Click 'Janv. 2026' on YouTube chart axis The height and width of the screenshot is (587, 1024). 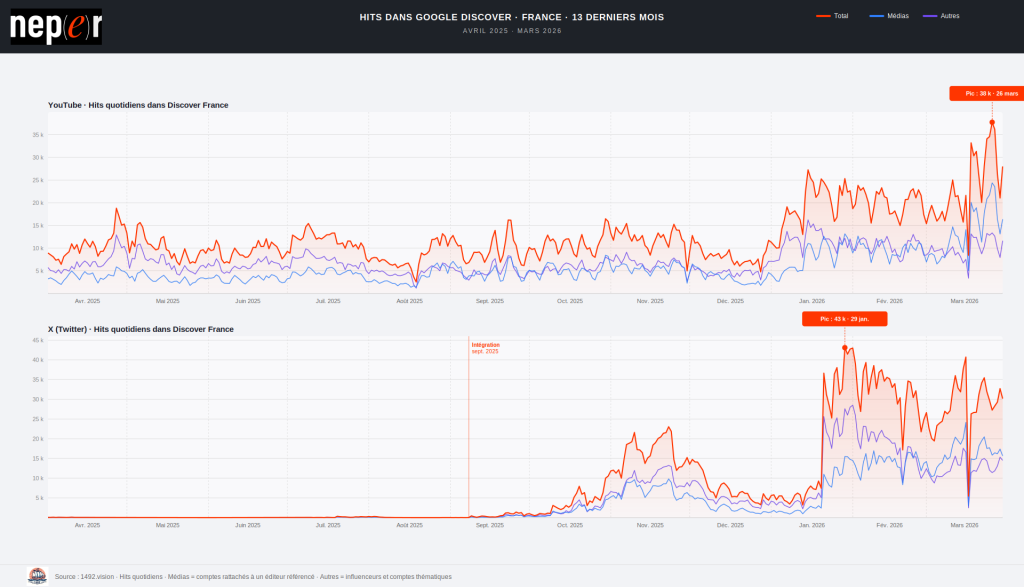point(812,301)
